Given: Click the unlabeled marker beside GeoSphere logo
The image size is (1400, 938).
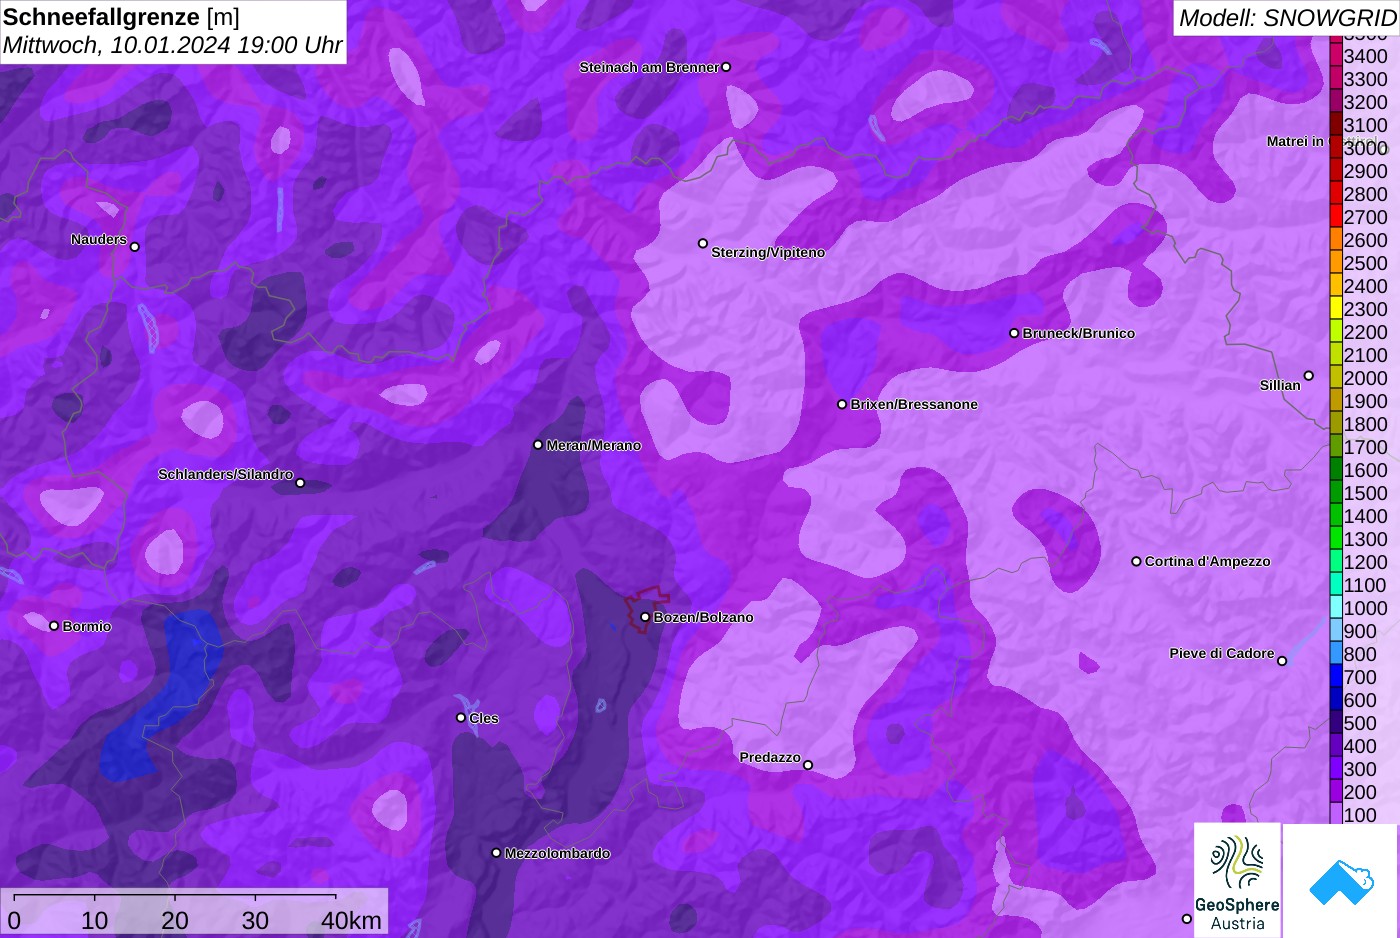Looking at the screenshot, I should [x=1187, y=919].
